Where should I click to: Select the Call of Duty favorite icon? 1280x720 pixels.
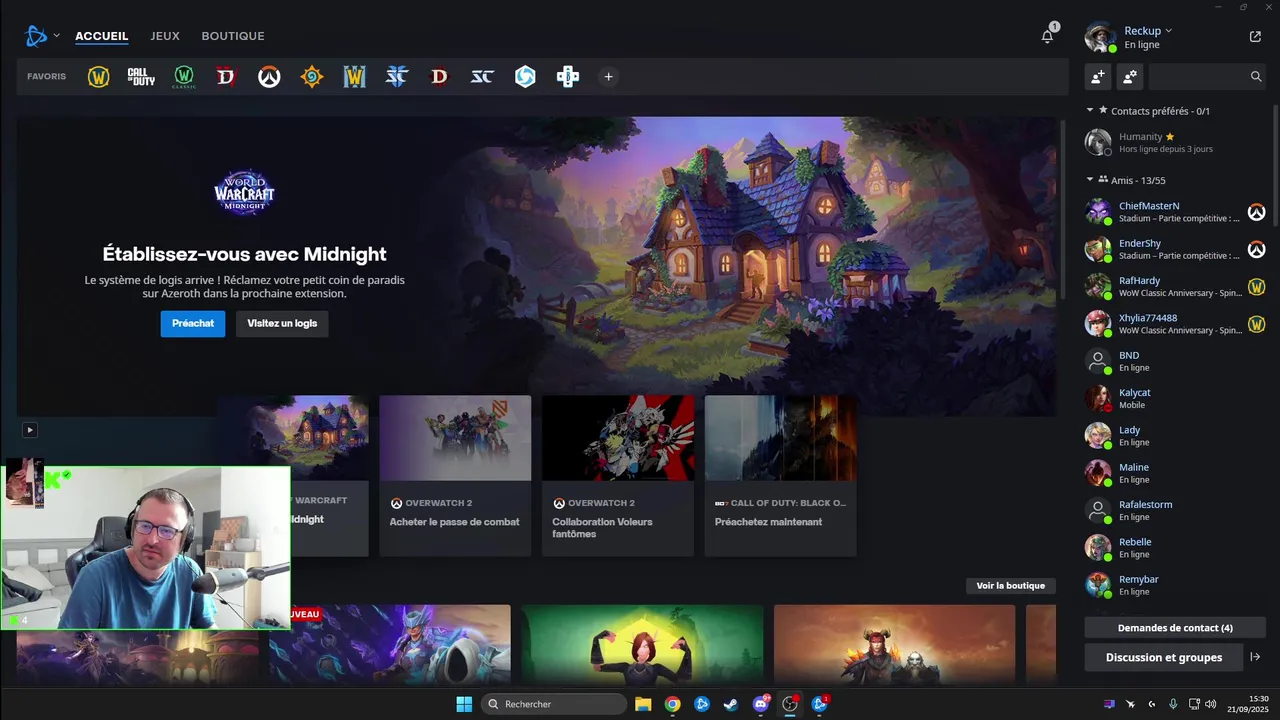[x=141, y=77]
